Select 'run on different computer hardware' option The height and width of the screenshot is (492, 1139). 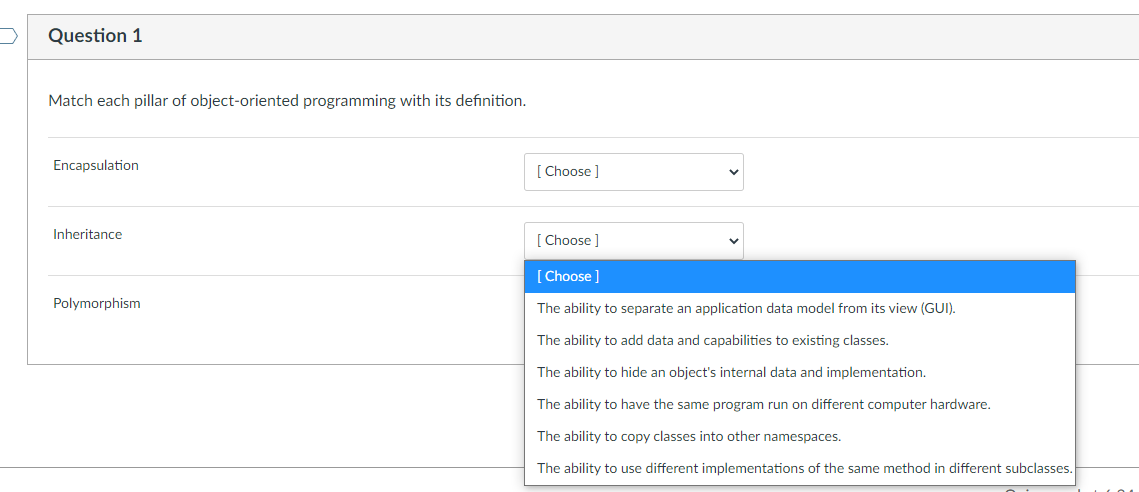763,404
